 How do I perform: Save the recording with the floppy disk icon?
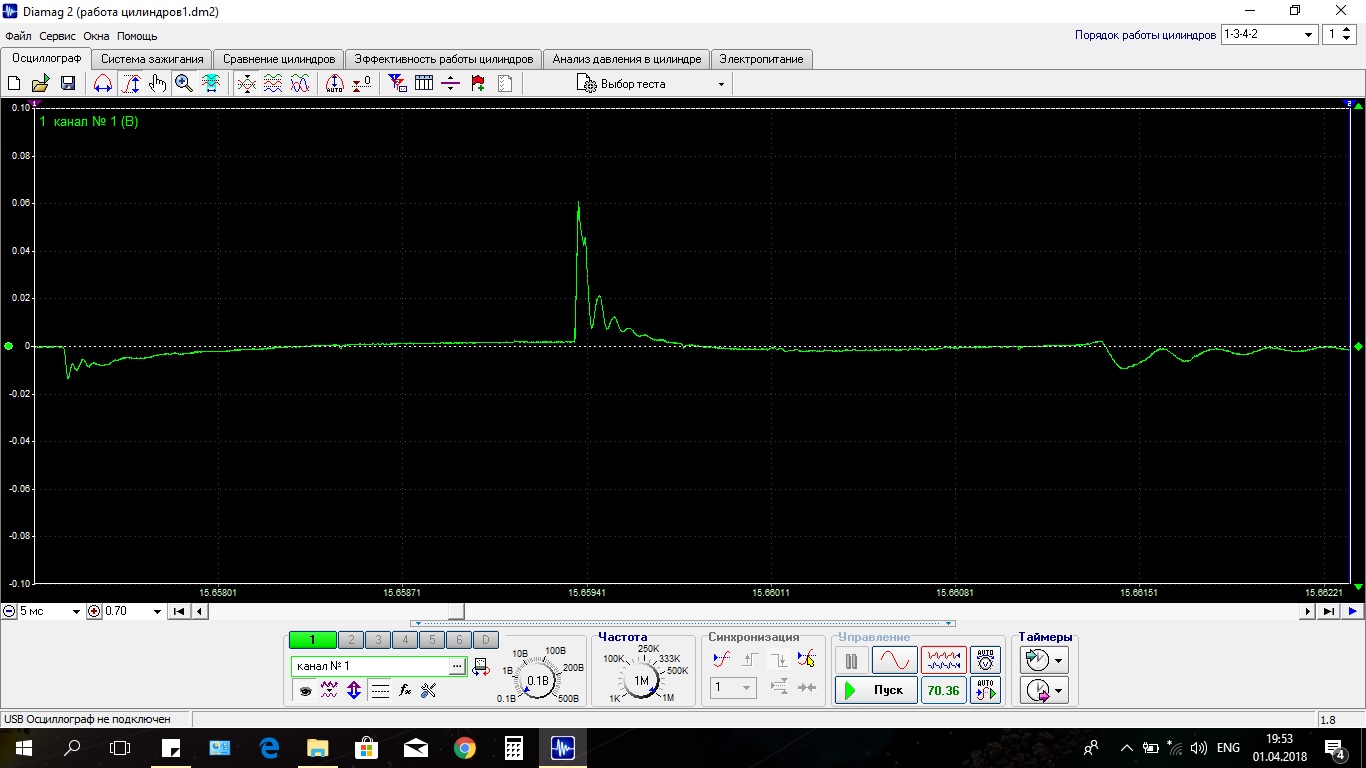coord(67,84)
